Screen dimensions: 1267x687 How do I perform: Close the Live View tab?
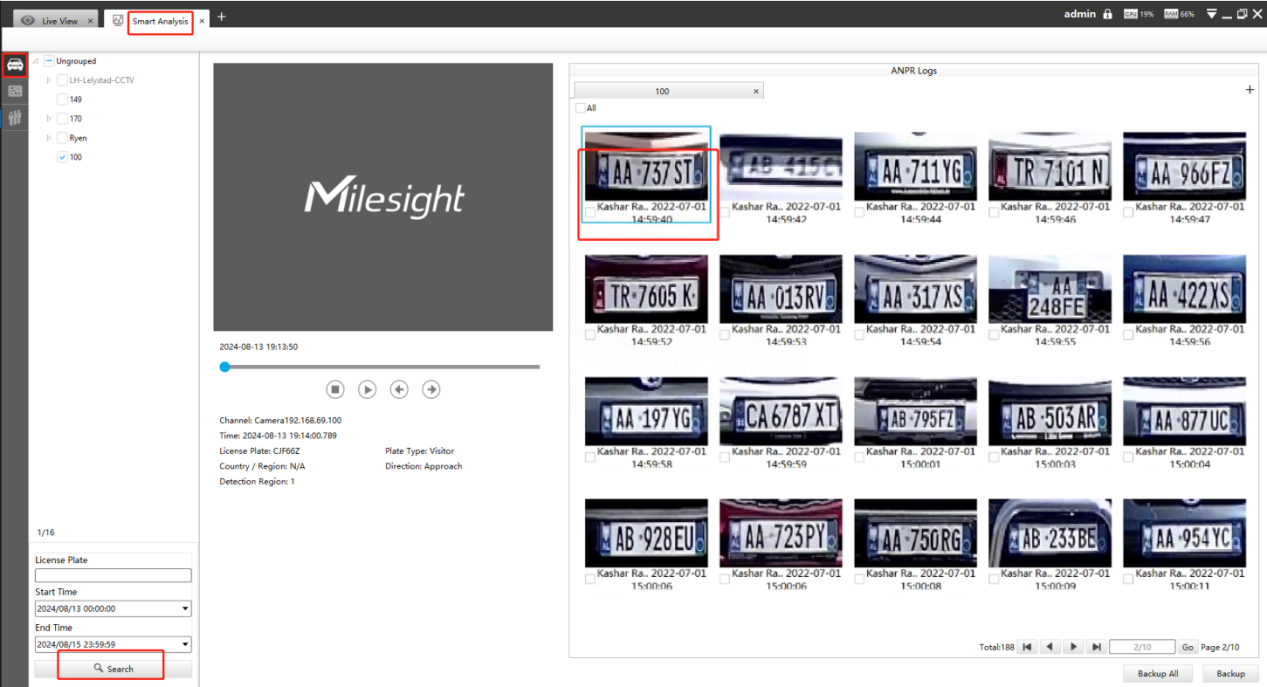90,20
